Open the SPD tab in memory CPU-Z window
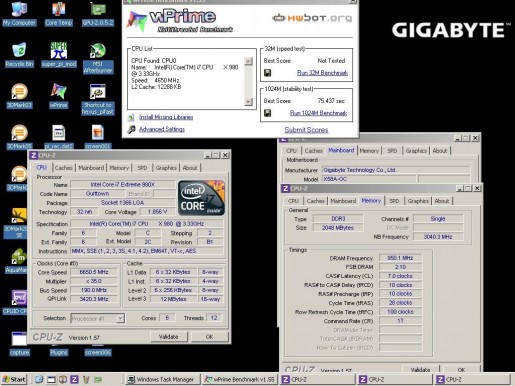Image resolution: width=515 pixels, height=386 pixels. [394, 201]
